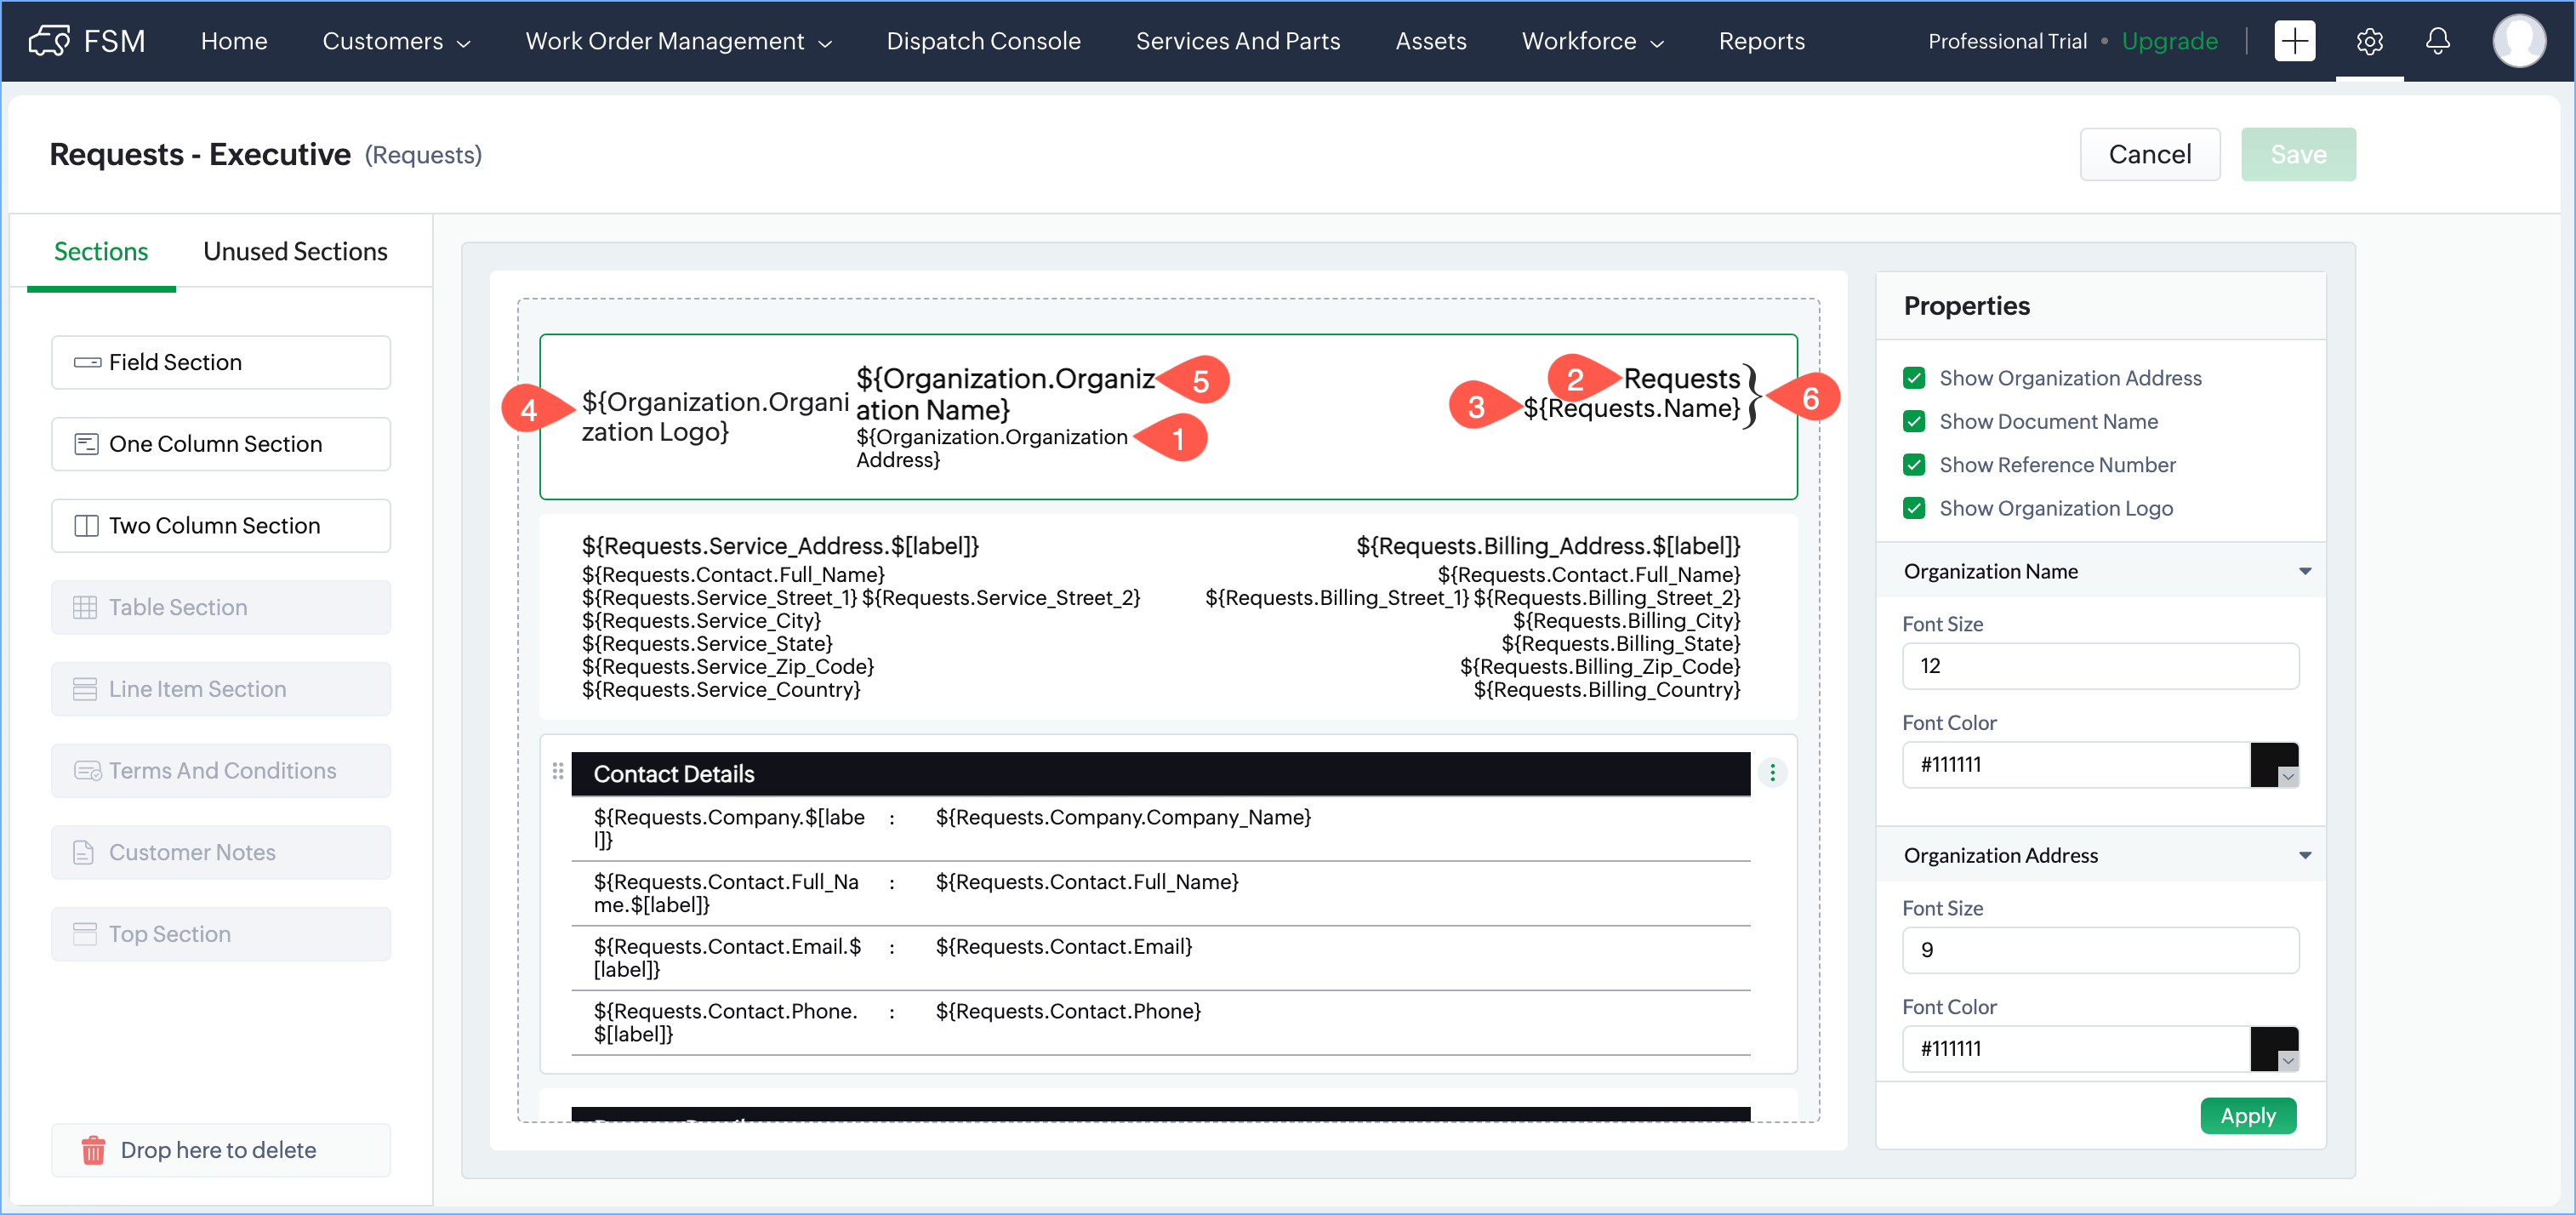The image size is (2576, 1215).
Task: Open Contact Details three-dot menu
Action: coord(1771,773)
